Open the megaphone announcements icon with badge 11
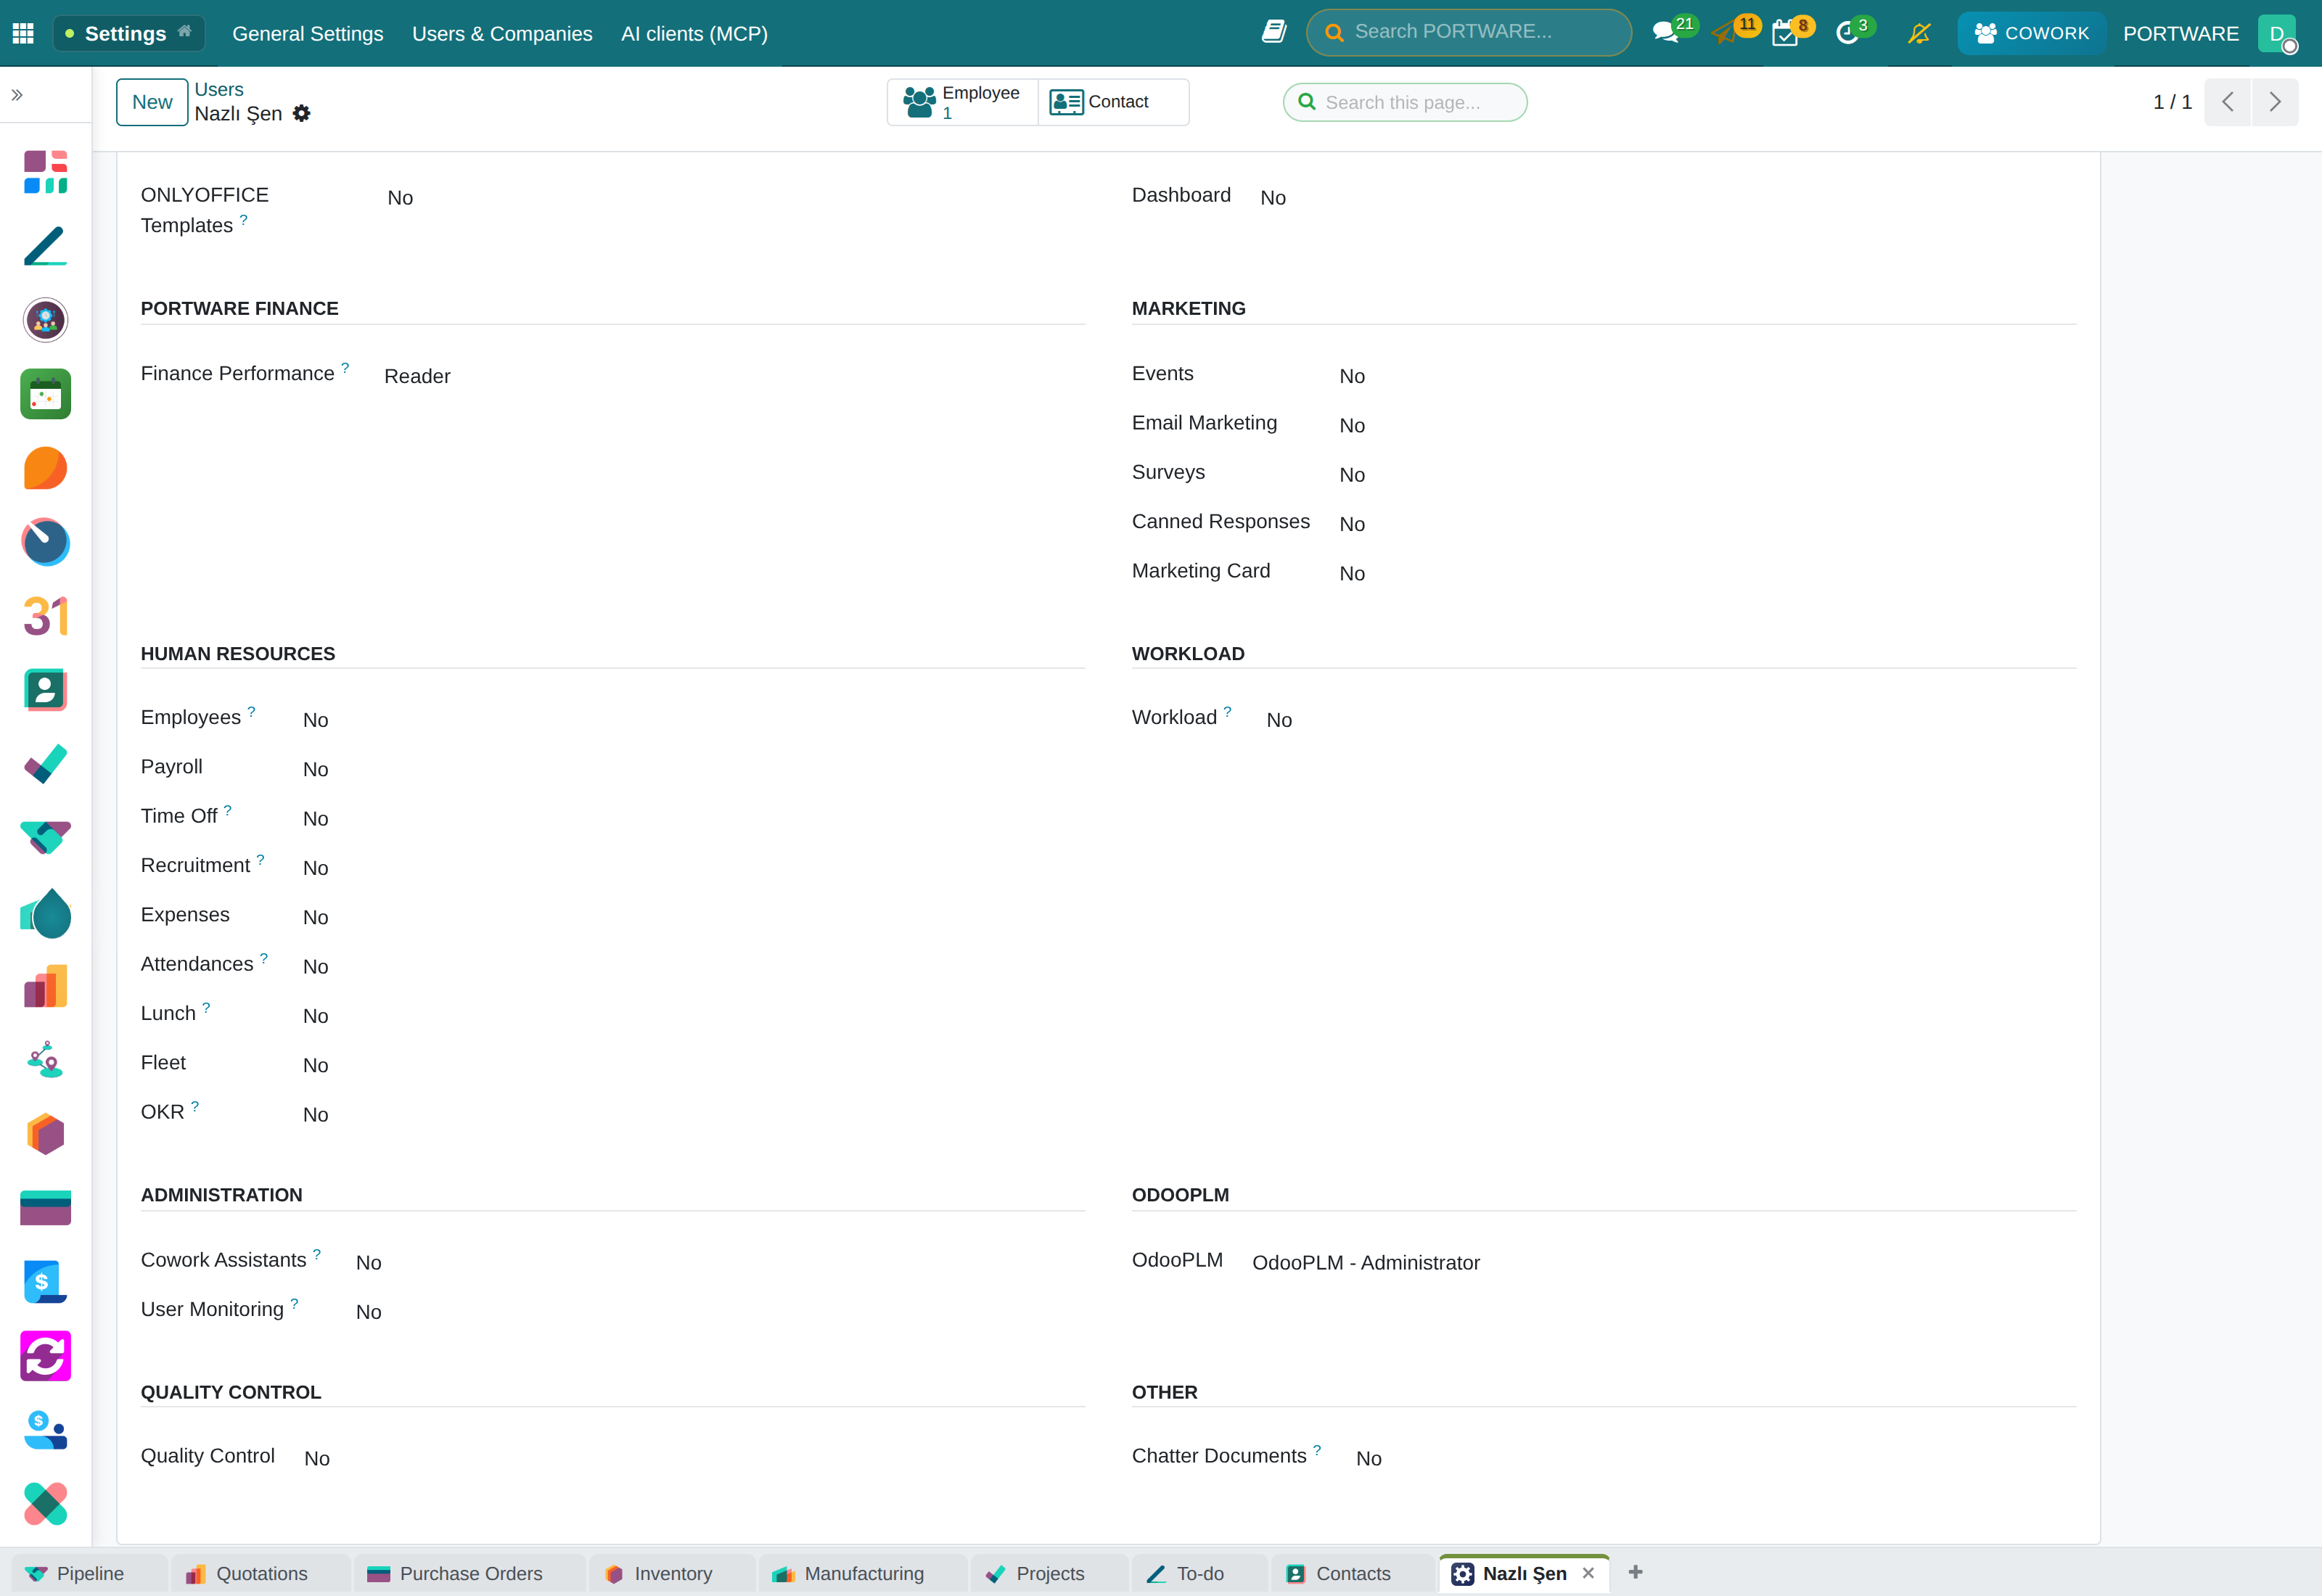The image size is (2322, 1596). 1724,33
